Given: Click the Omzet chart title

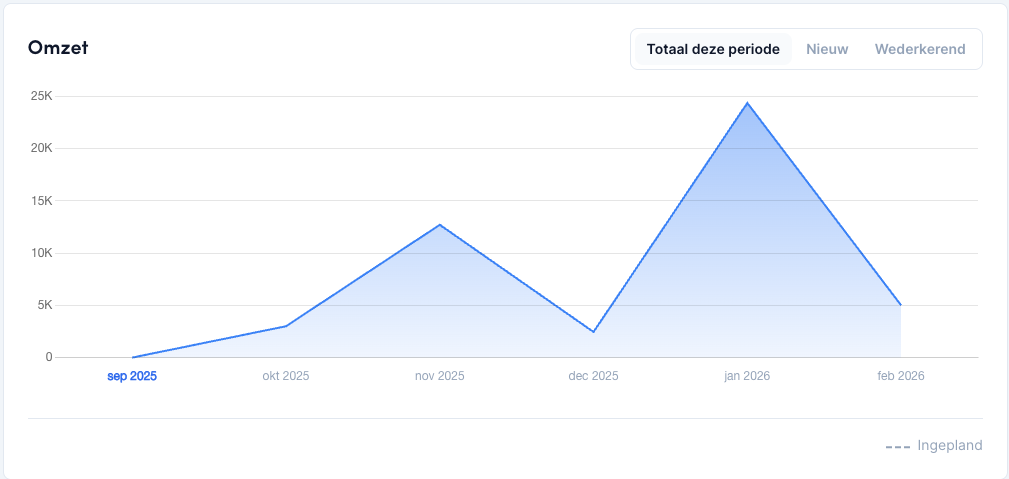Looking at the screenshot, I should point(58,48).
